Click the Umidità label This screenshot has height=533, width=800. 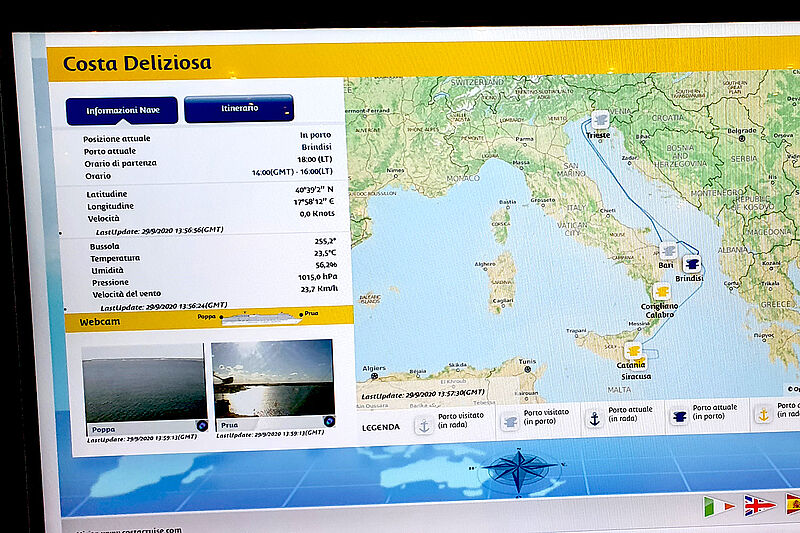click(107, 271)
